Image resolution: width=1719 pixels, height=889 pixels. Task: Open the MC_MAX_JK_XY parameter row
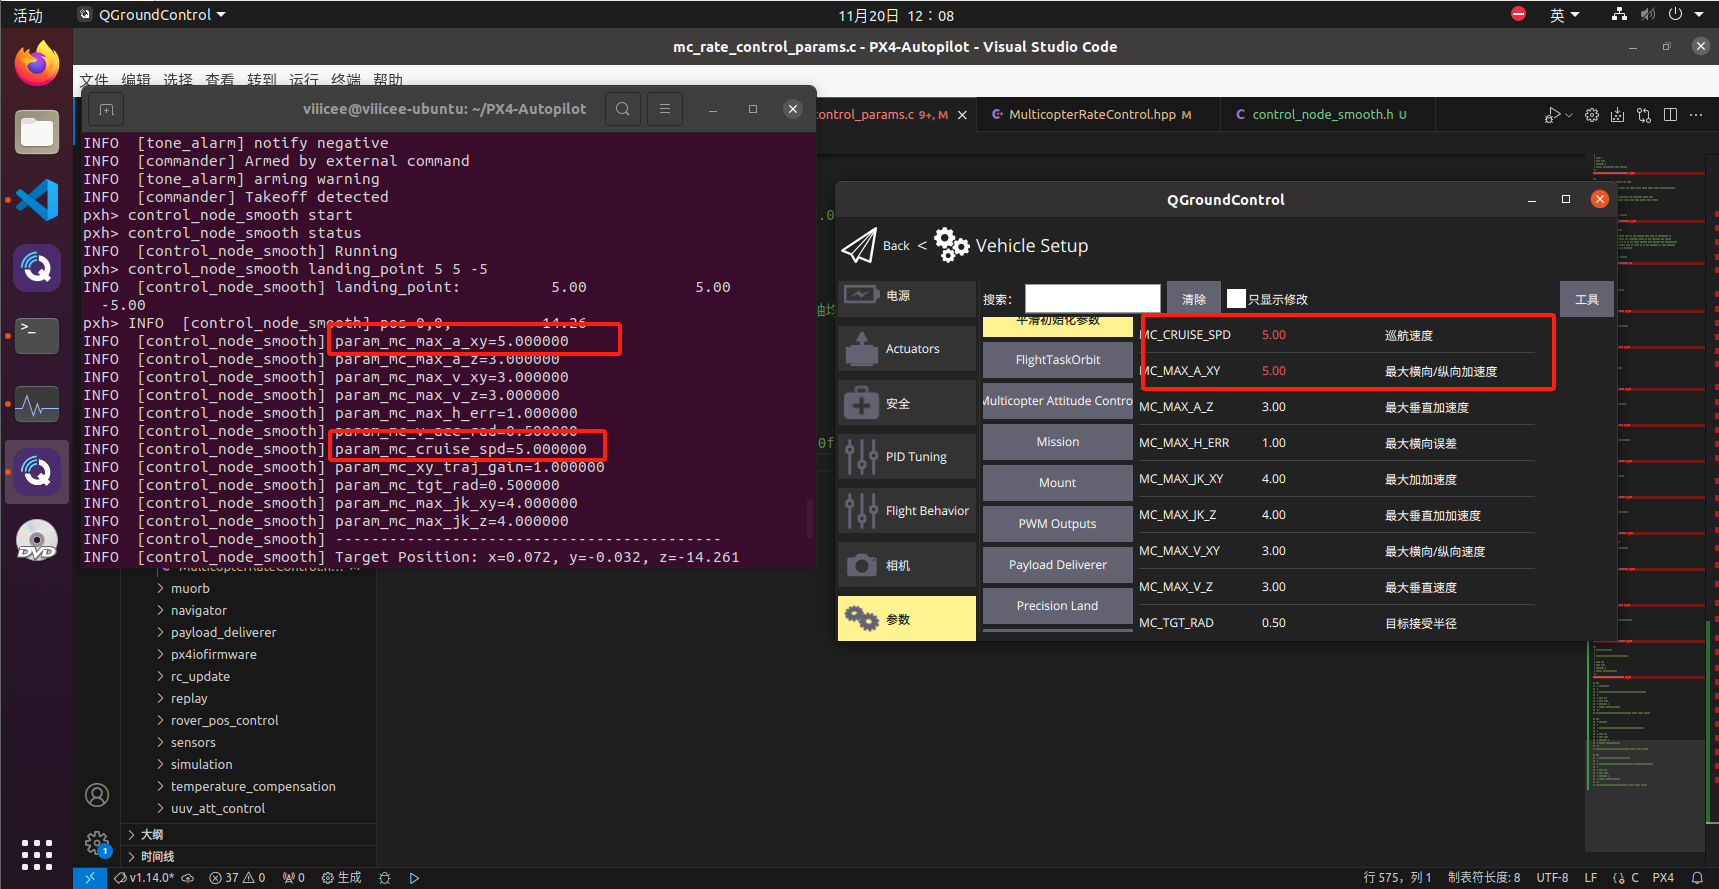[1336, 479]
